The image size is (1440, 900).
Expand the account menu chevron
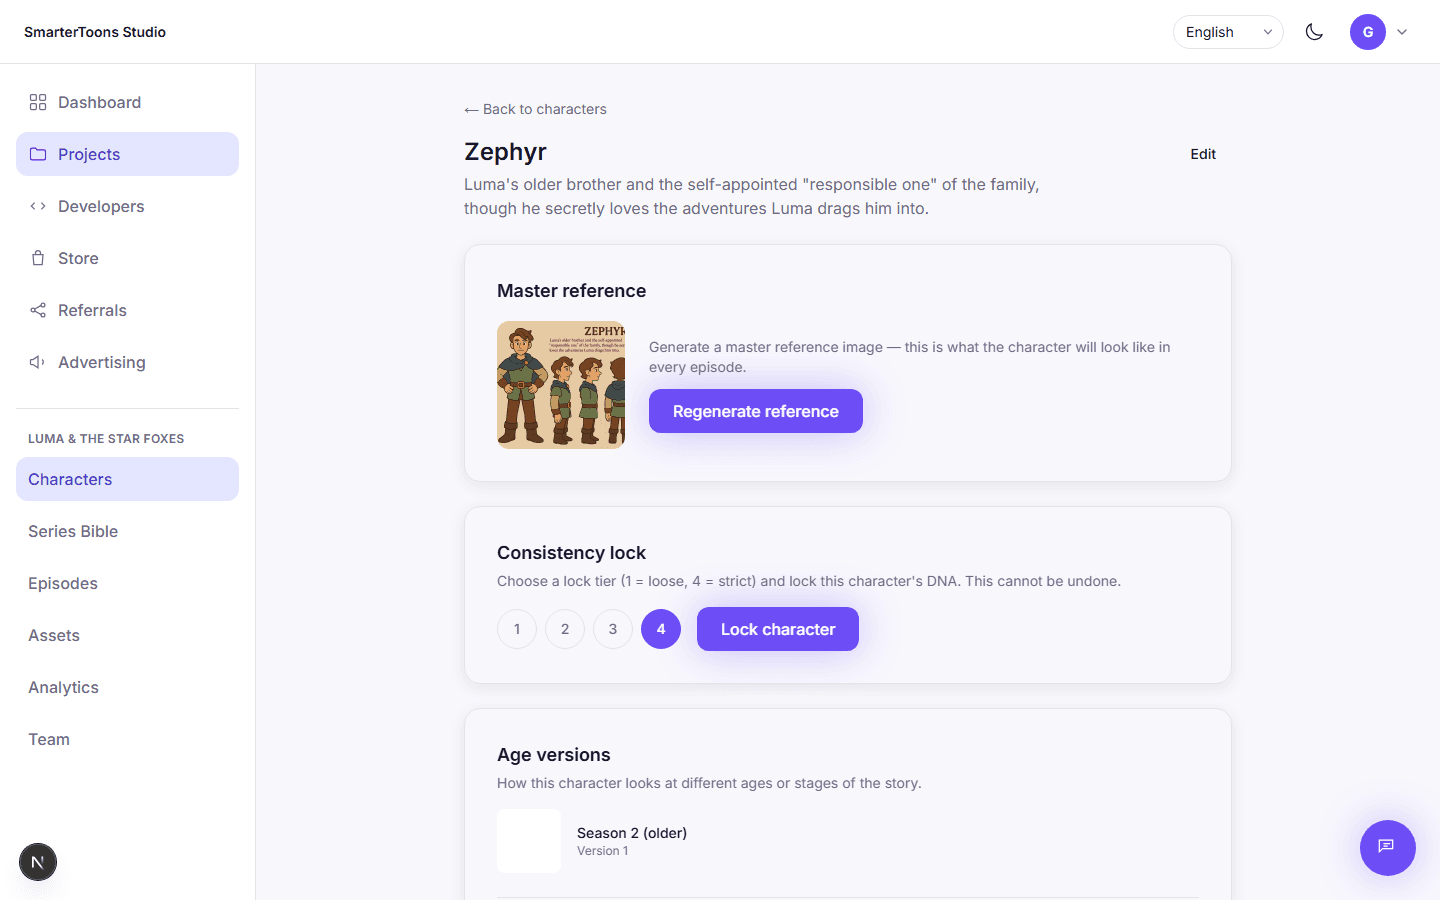pyautogui.click(x=1402, y=32)
